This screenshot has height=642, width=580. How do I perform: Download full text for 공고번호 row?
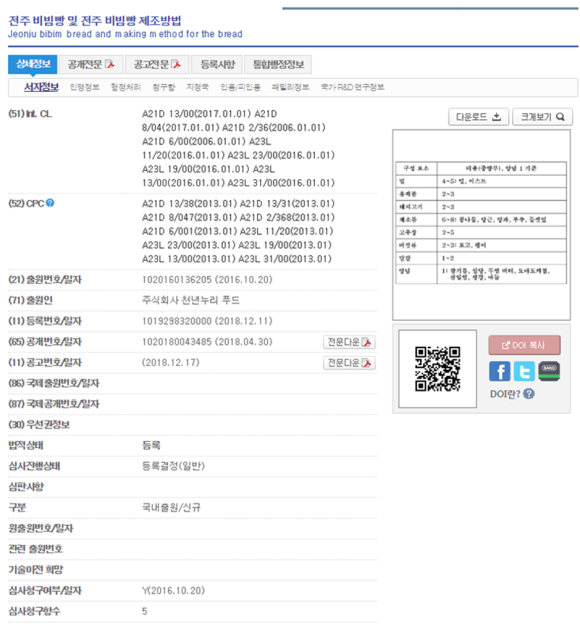[349, 363]
